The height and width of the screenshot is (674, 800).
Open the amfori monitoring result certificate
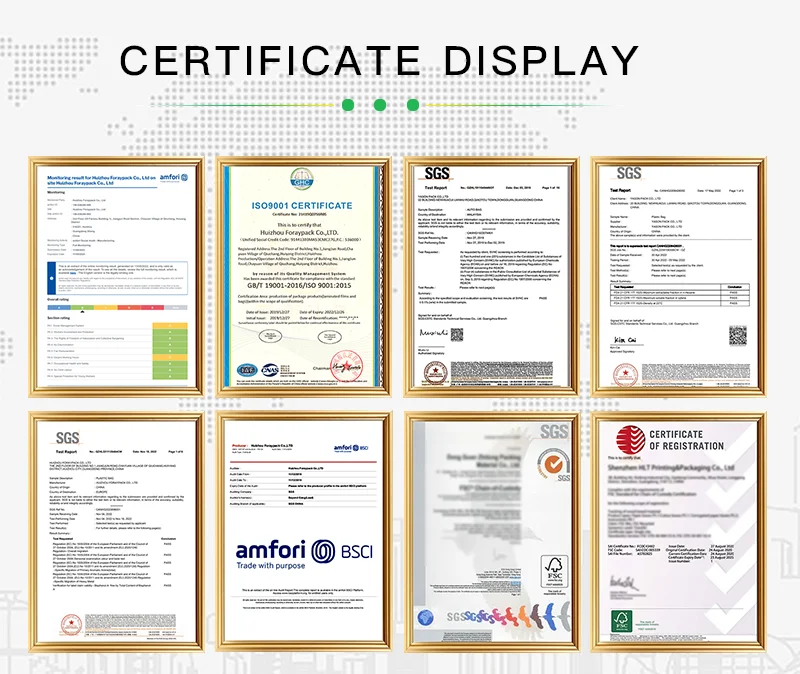click(x=116, y=277)
